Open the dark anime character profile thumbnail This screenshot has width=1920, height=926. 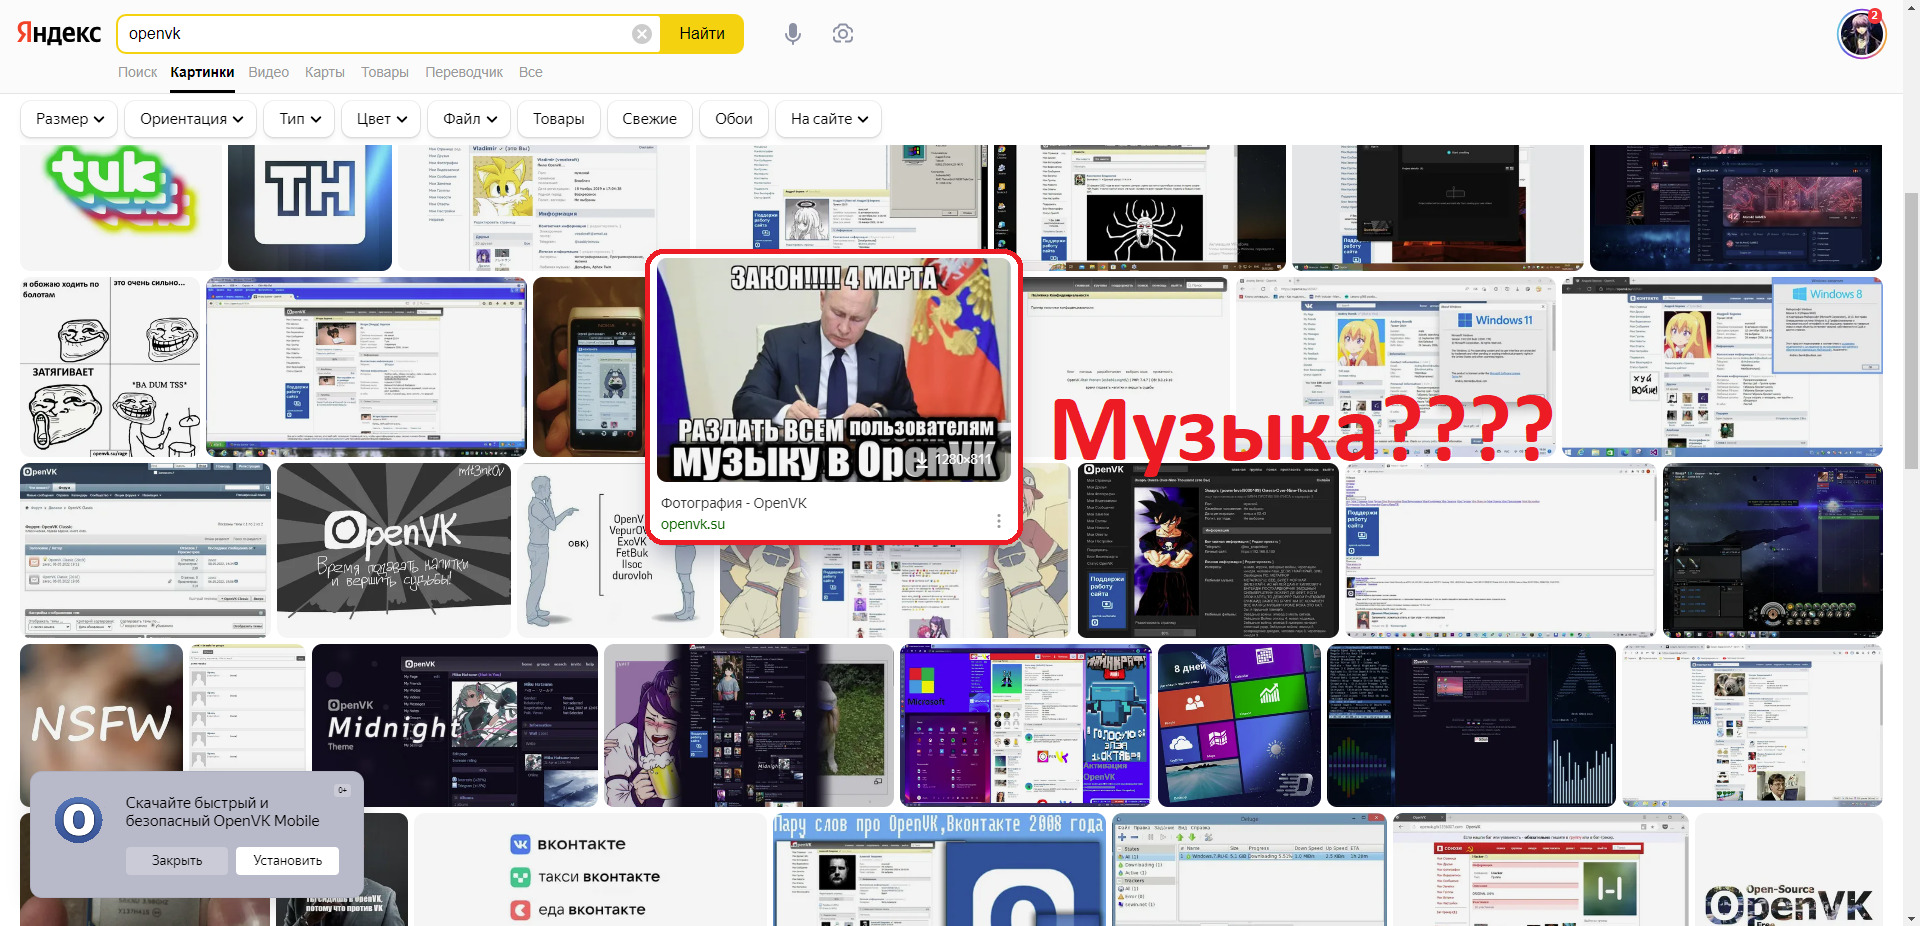pos(1208,550)
